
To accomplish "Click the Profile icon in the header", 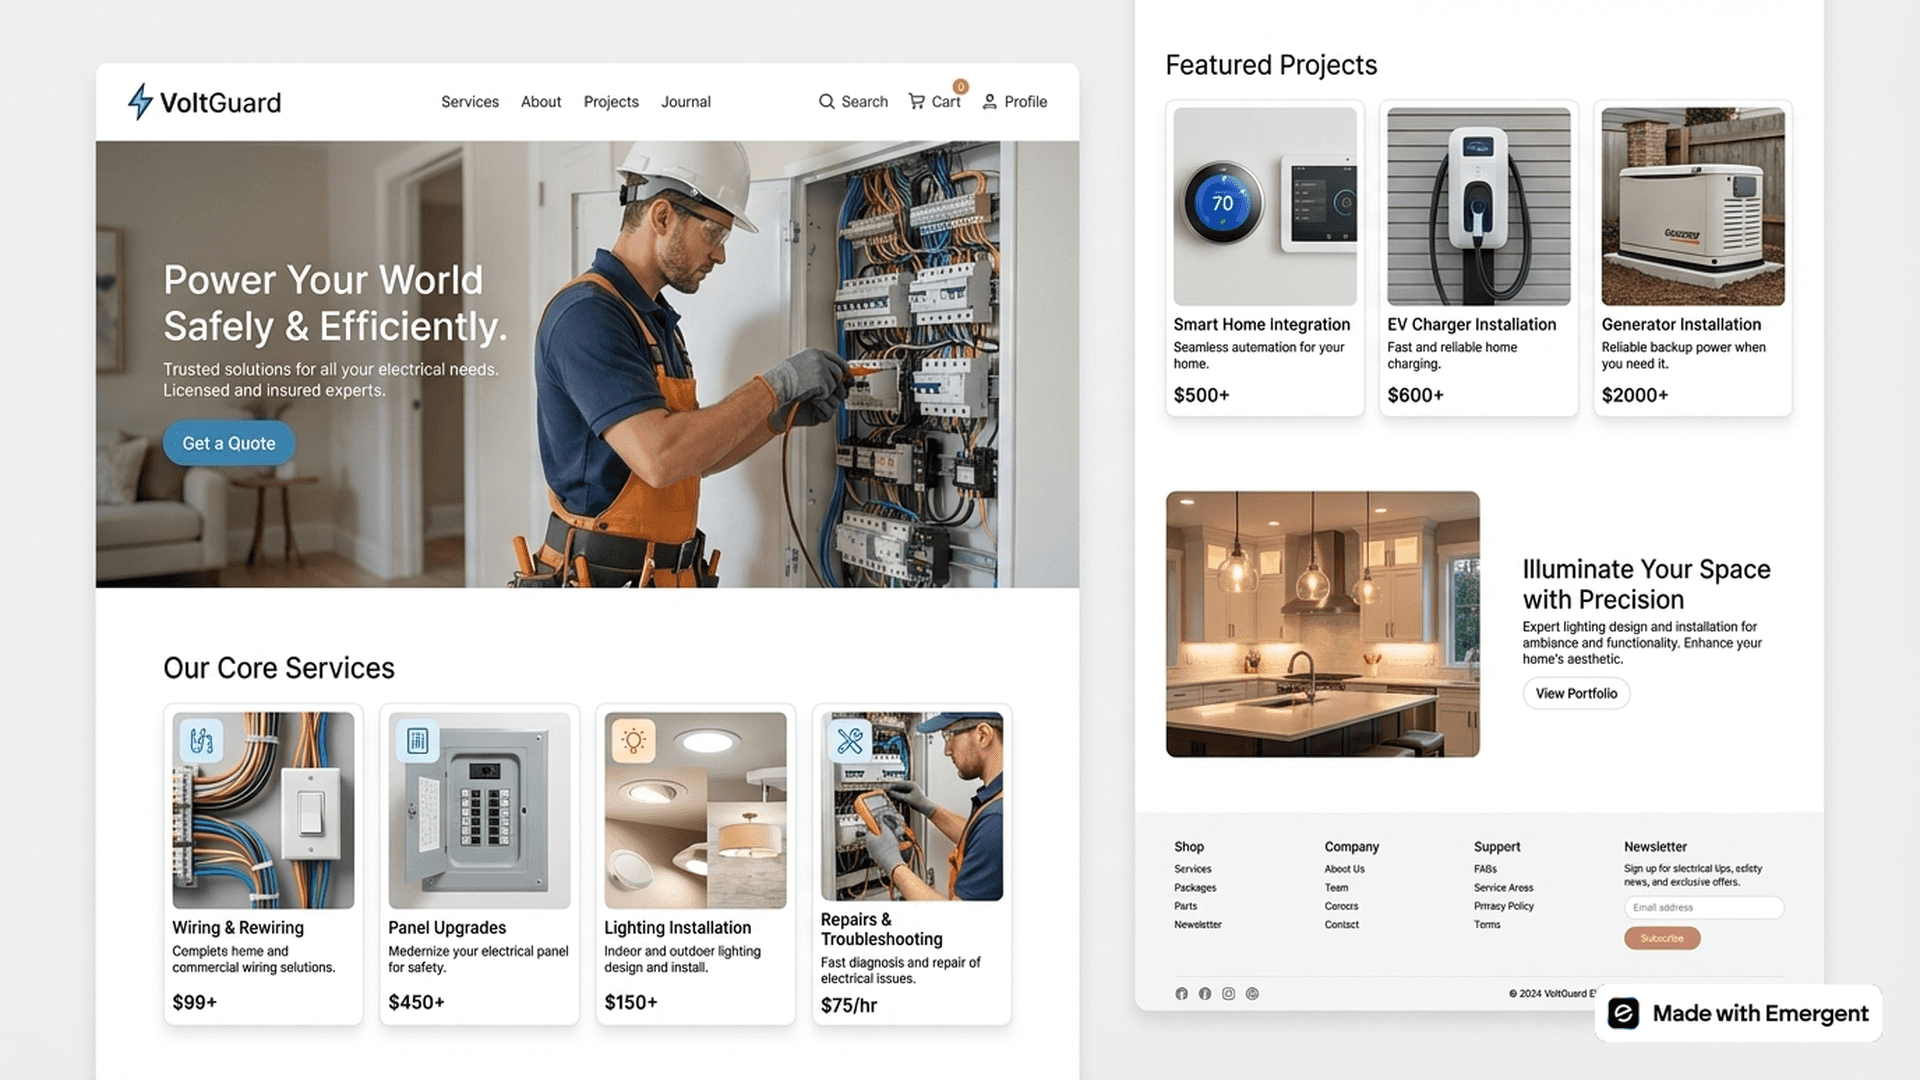I will tap(989, 101).
